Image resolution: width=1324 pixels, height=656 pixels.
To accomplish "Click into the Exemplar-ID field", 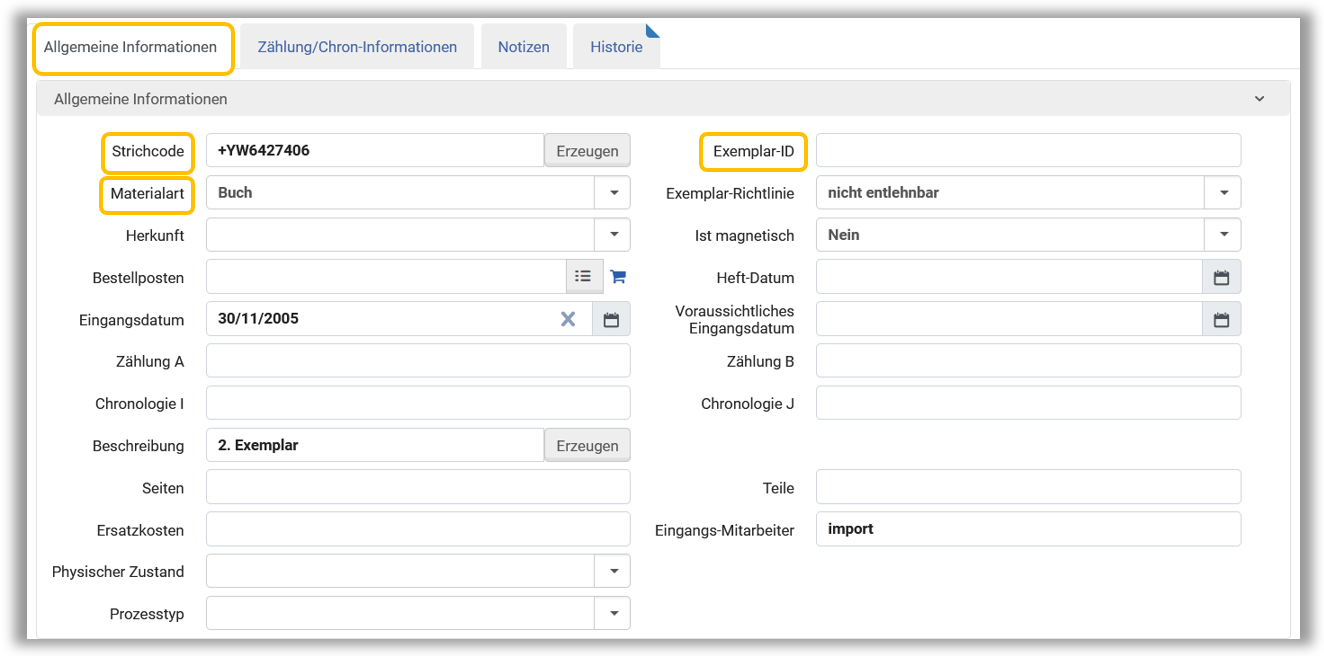I will tap(1028, 151).
